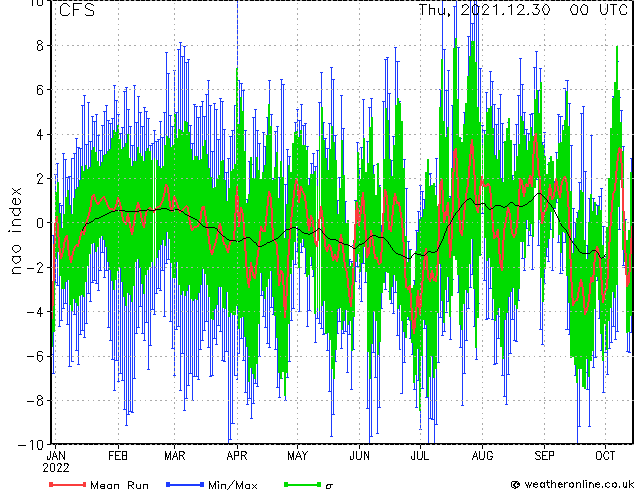Click the y-axis value 2
This screenshot has width=634, height=490.
(x=40, y=179)
